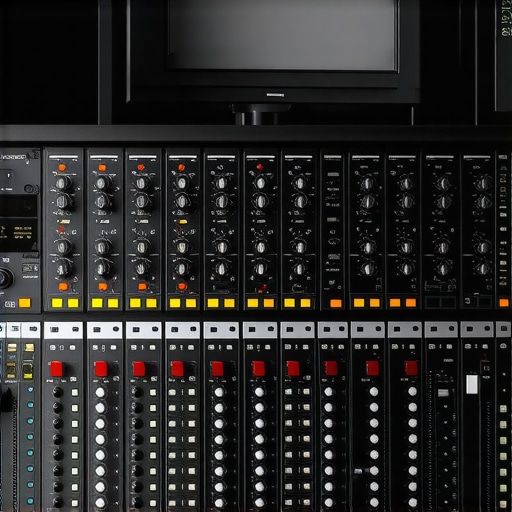The width and height of the screenshot is (512, 512).
Task: Tap the video monitor screen above the console
Action: coord(283,34)
